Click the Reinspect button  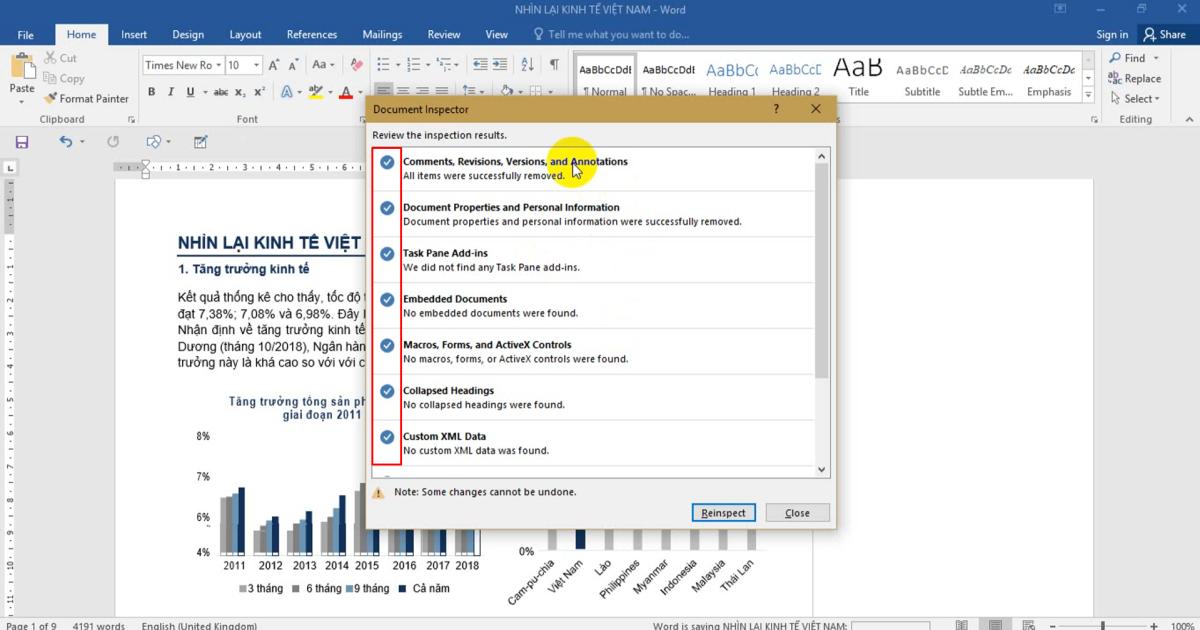click(723, 512)
